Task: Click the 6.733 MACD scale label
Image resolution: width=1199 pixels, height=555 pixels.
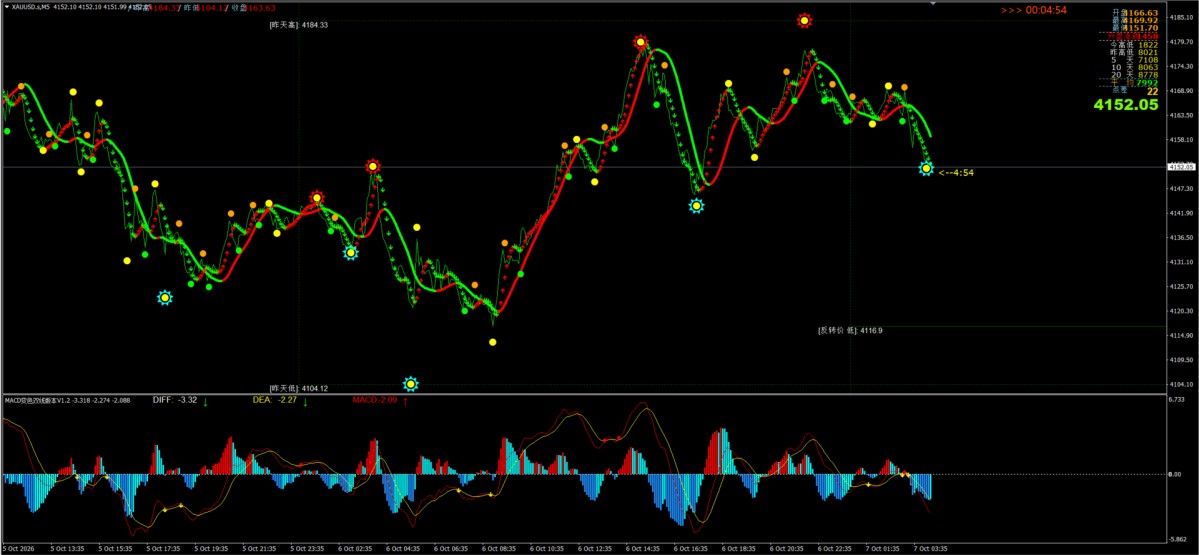Action: [1178, 400]
